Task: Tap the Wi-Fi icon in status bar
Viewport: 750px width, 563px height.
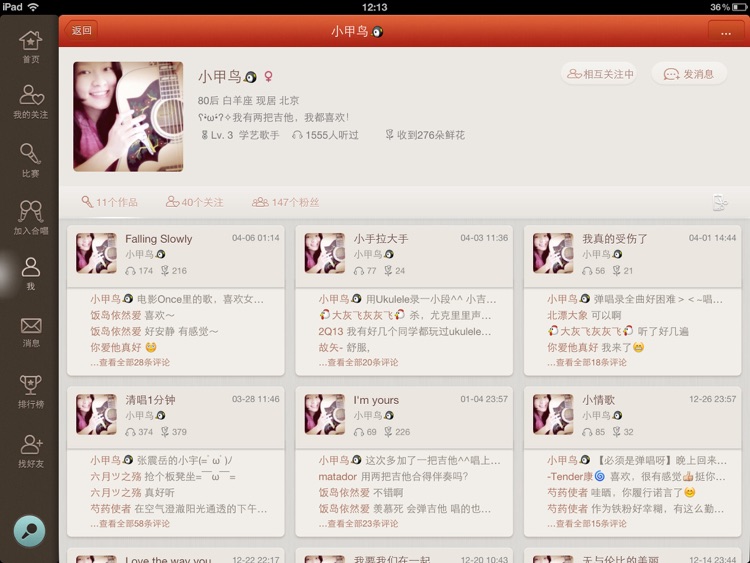Action: tap(33, 7)
